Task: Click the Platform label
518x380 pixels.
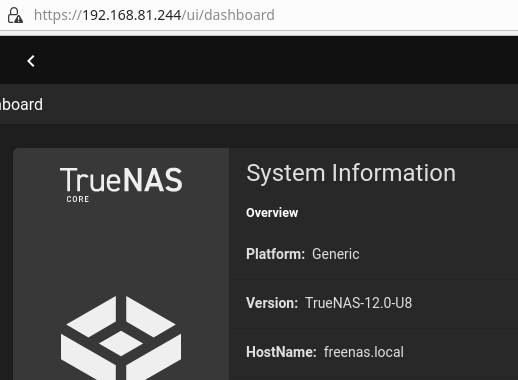Action: 275,254
